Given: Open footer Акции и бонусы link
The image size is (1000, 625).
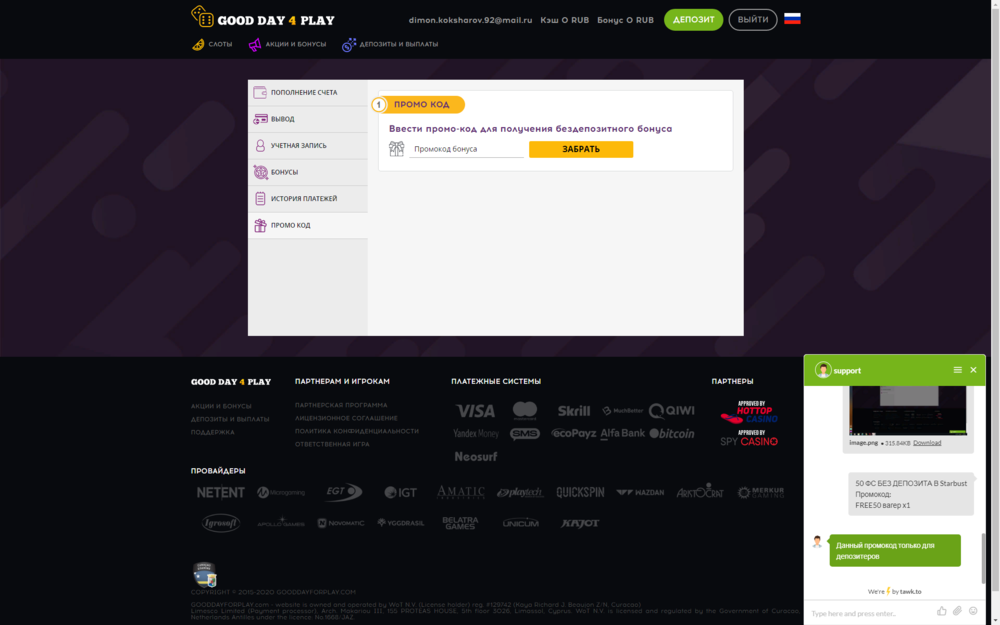Looking at the screenshot, I should (x=221, y=406).
